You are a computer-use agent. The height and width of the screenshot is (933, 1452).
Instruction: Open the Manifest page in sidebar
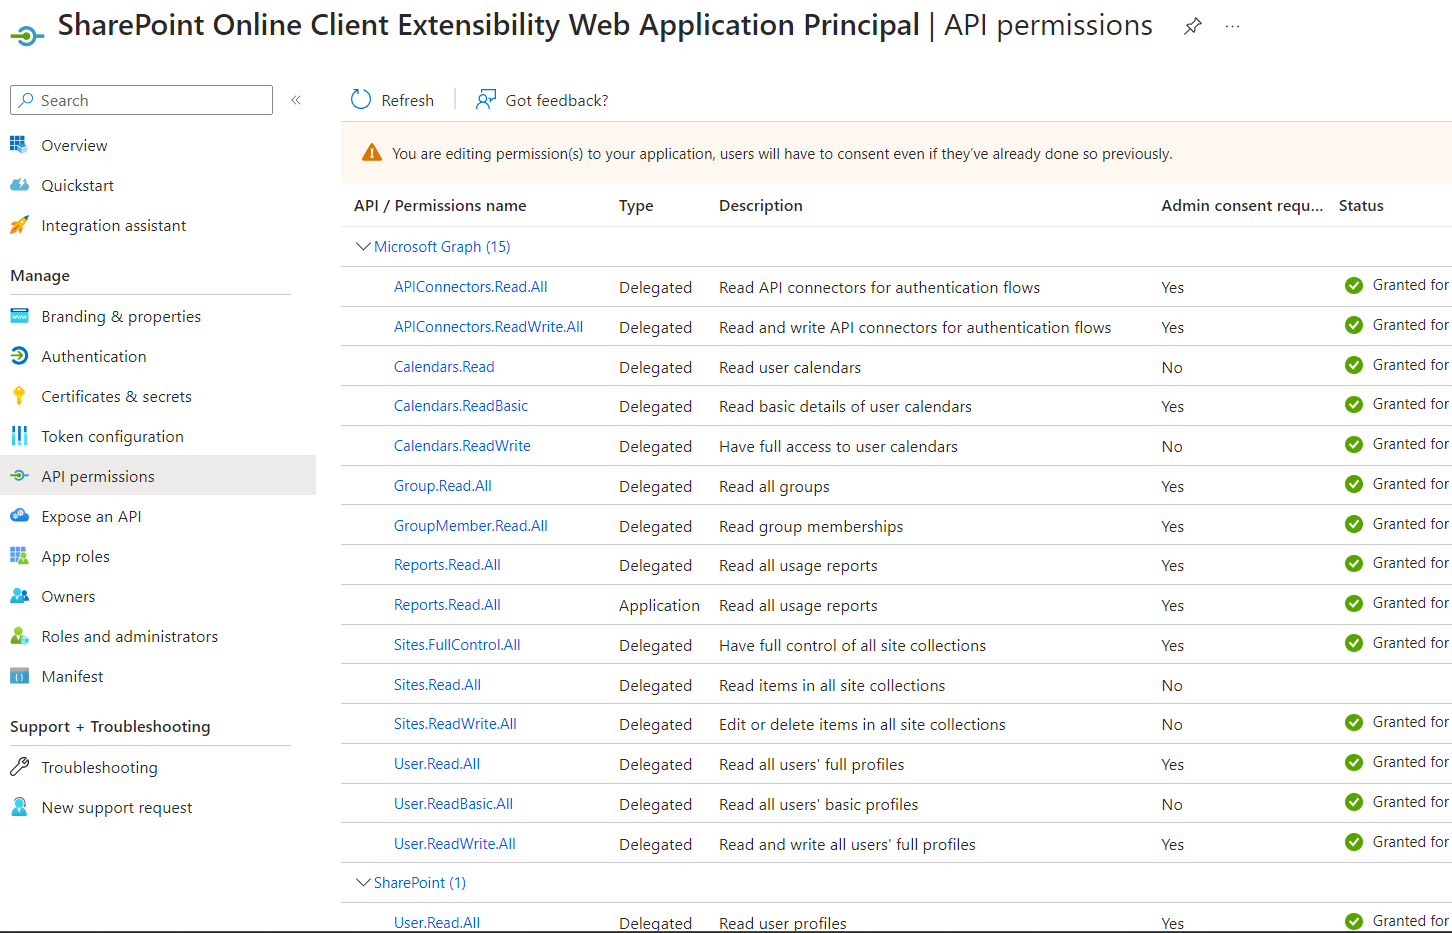coord(72,676)
